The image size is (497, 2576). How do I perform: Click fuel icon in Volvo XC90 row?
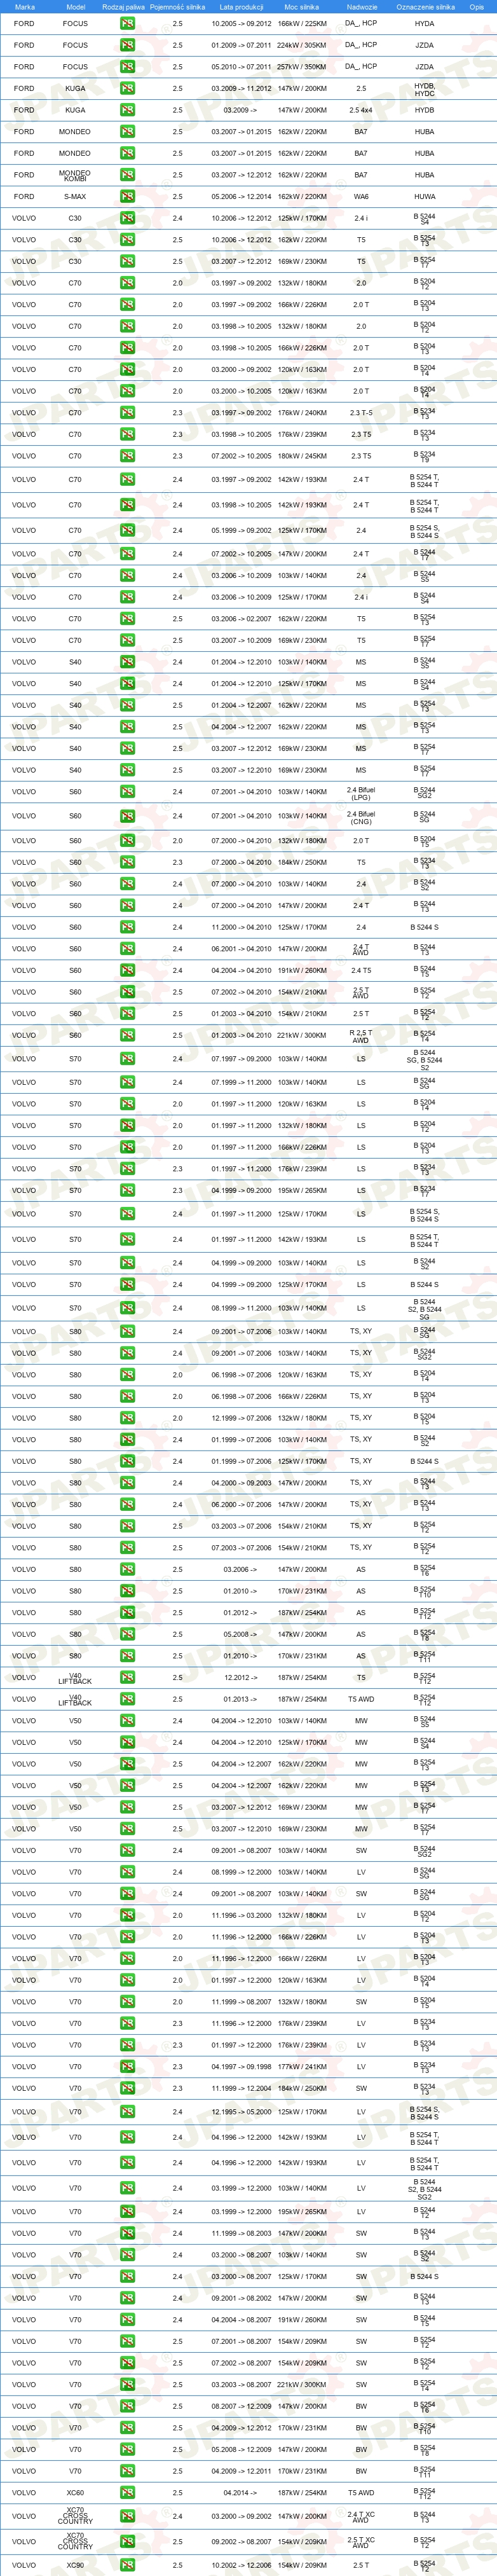(x=127, y=2565)
